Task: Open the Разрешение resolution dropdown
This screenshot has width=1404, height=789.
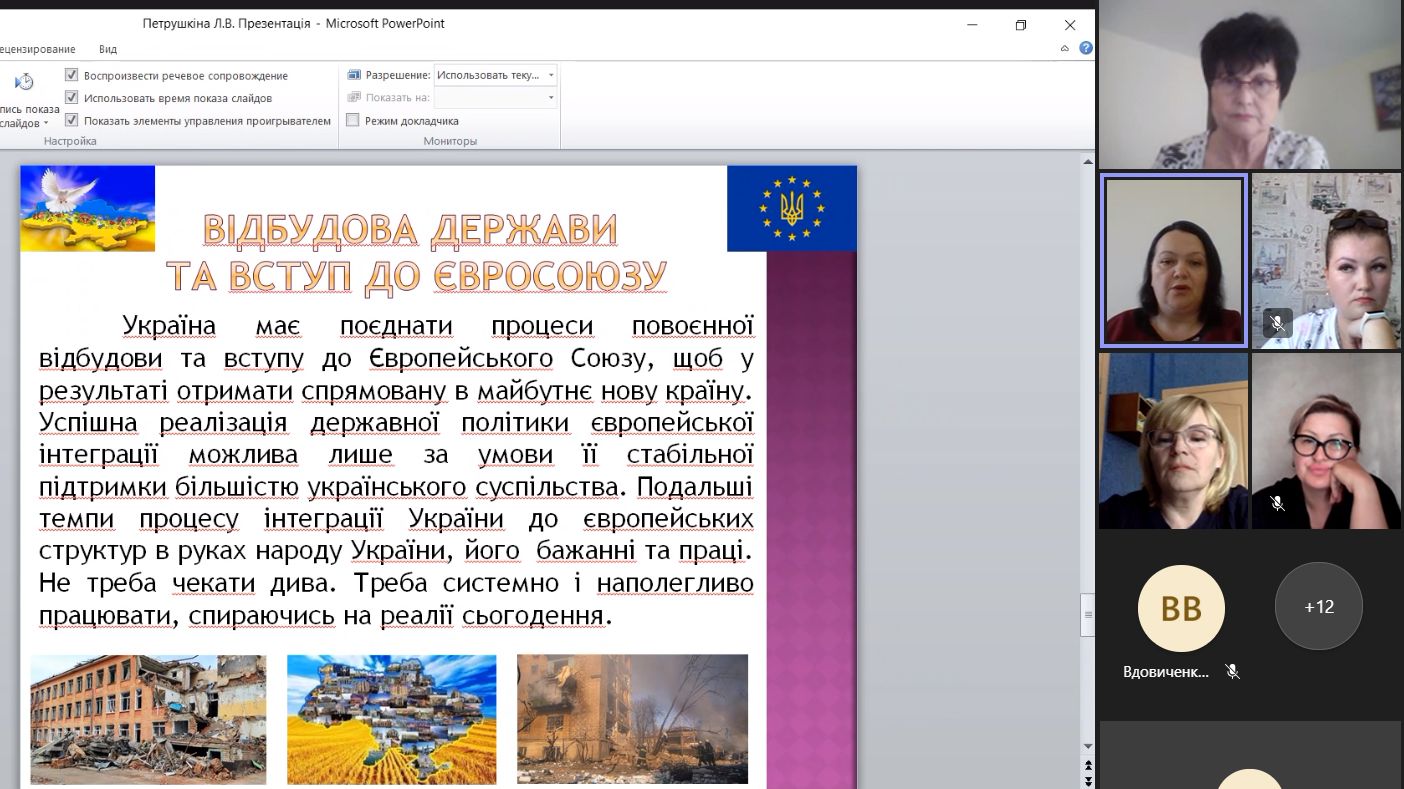Action: click(x=550, y=75)
